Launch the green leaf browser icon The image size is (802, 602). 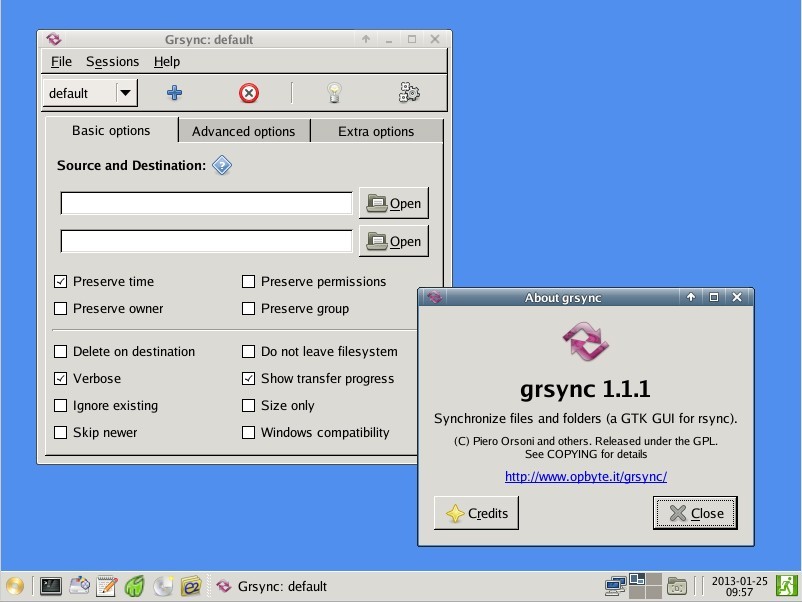(135, 586)
